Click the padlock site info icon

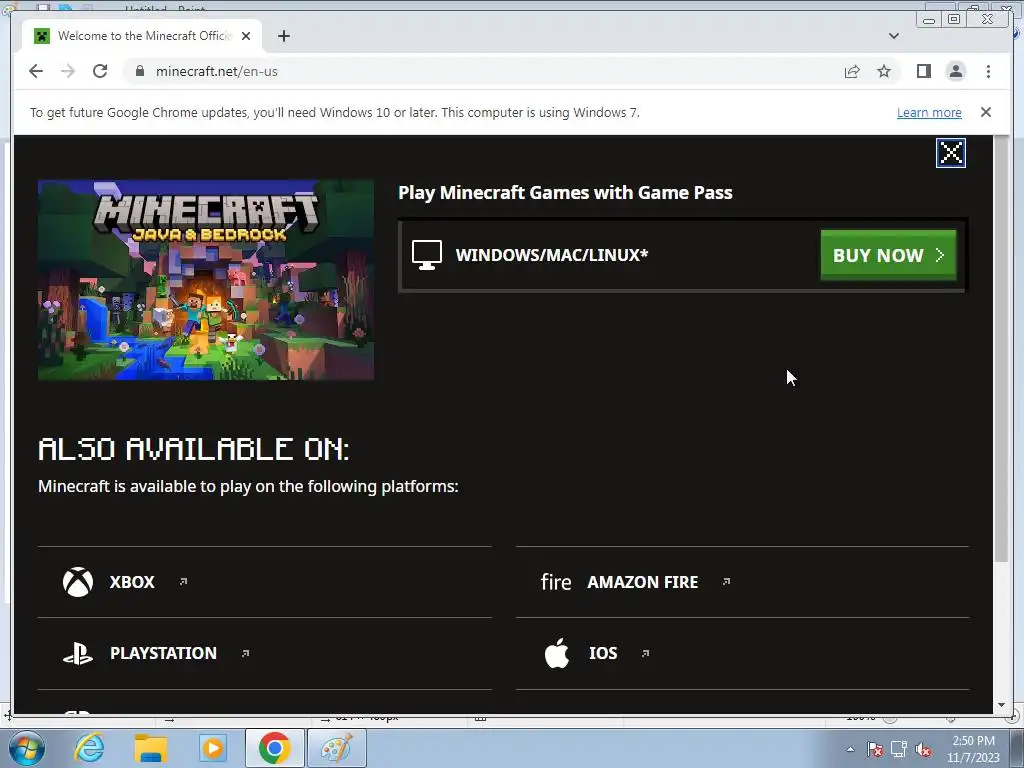(139, 71)
